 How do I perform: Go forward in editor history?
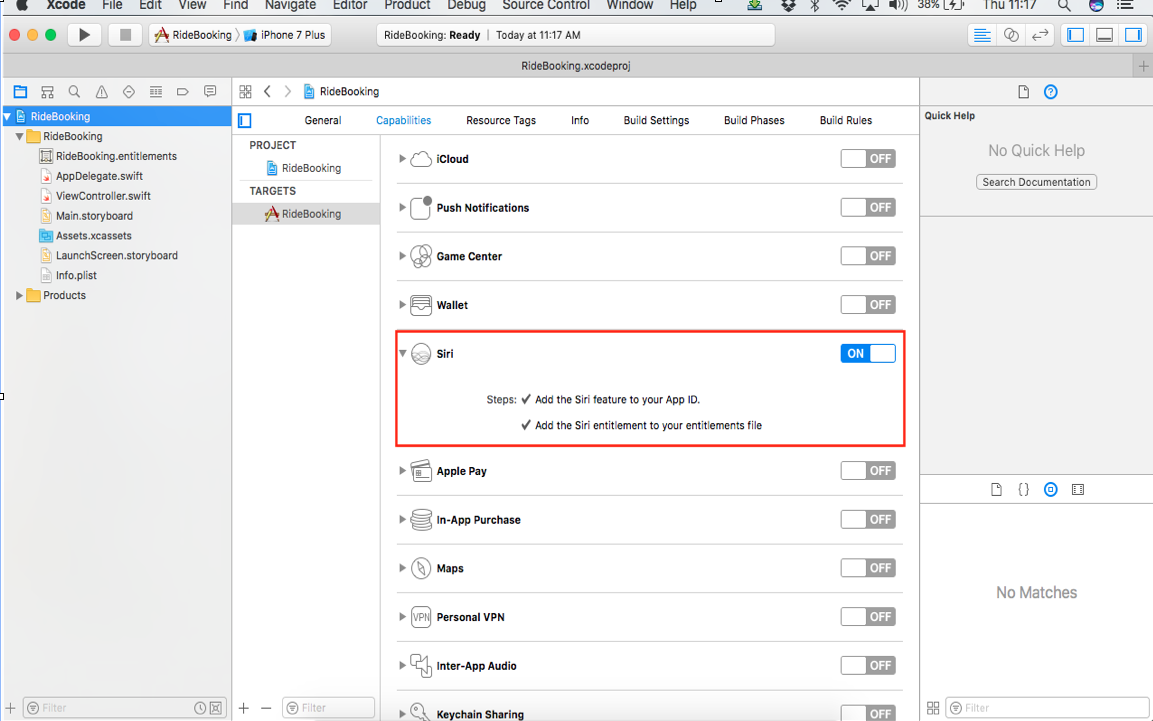tap(288, 92)
